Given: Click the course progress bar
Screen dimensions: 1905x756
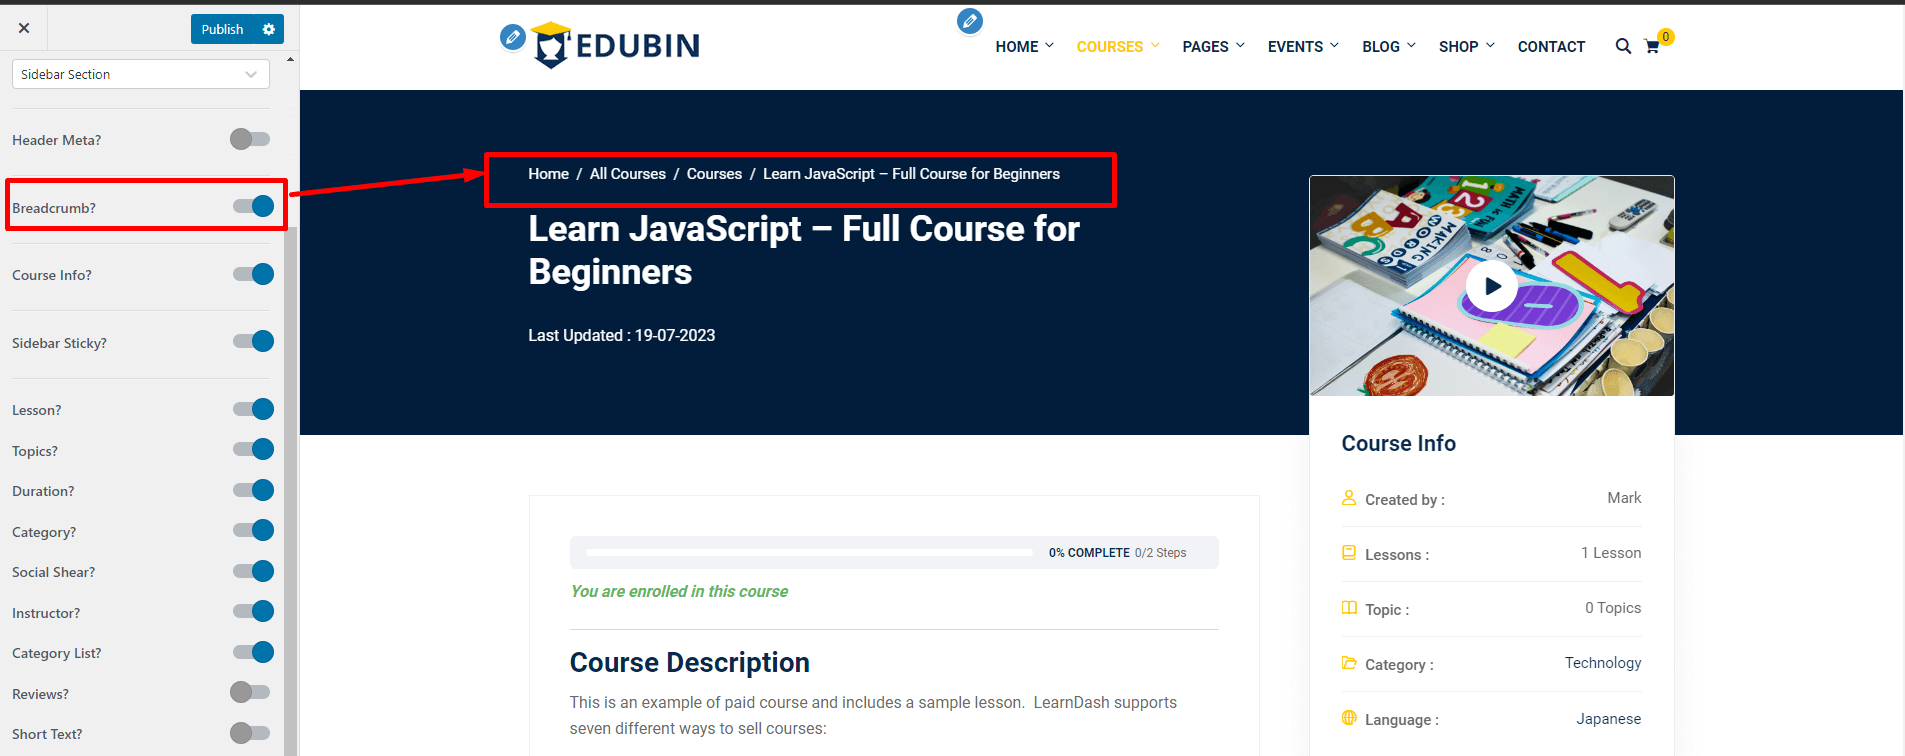Looking at the screenshot, I should pyautogui.click(x=809, y=552).
